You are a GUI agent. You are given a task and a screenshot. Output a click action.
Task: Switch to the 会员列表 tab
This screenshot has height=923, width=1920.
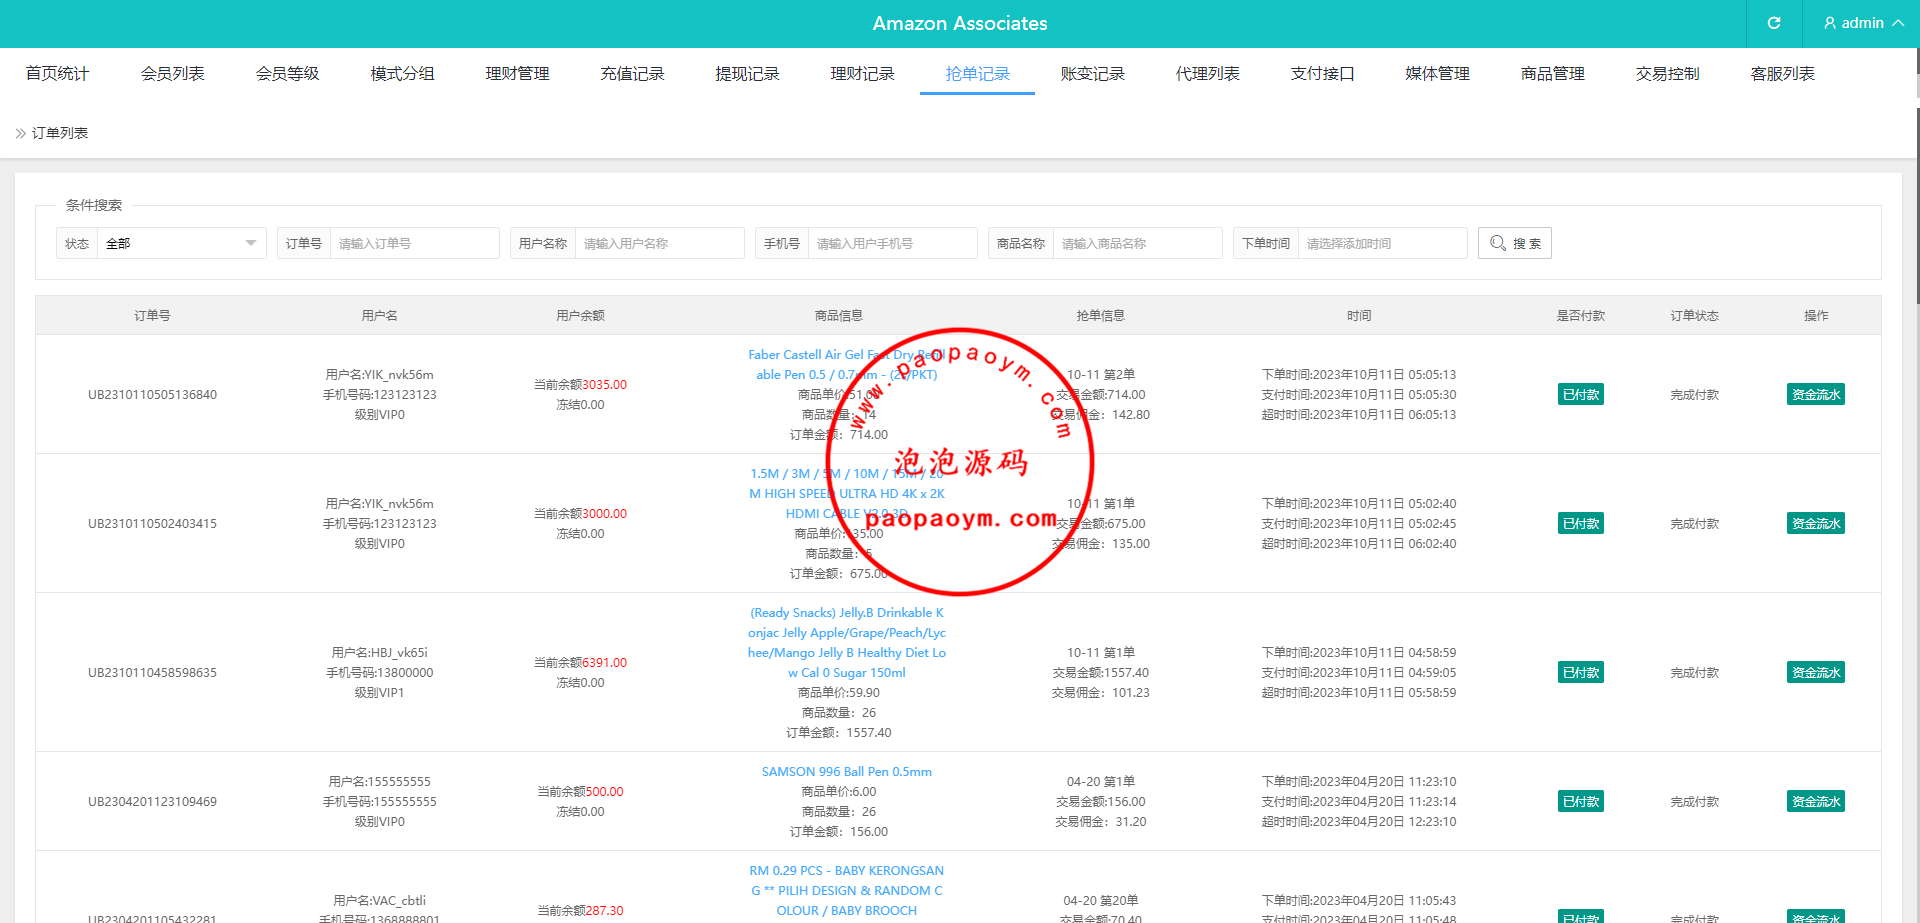click(x=172, y=74)
